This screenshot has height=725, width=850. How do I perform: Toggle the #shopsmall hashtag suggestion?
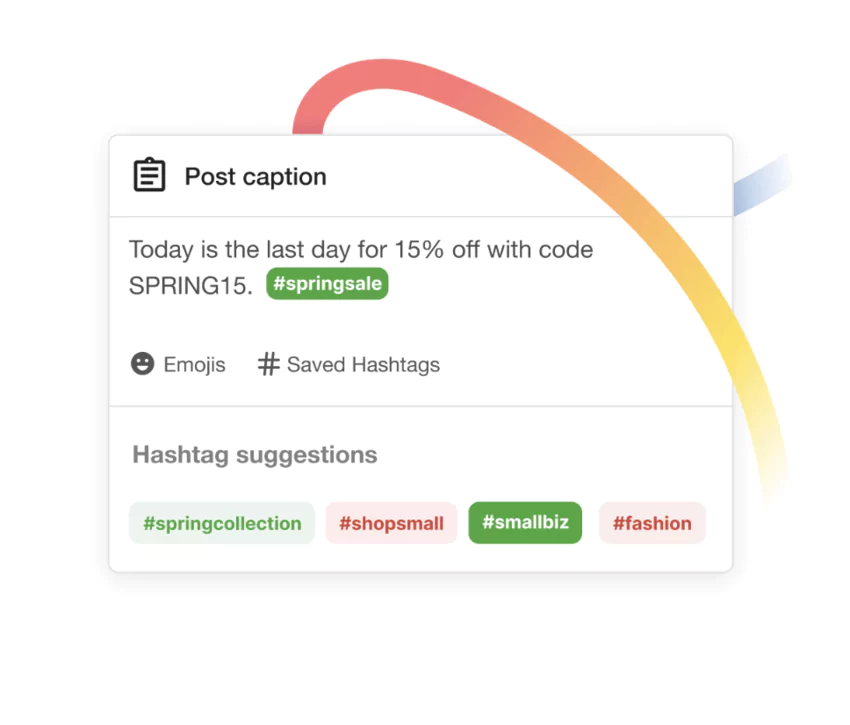(x=391, y=522)
